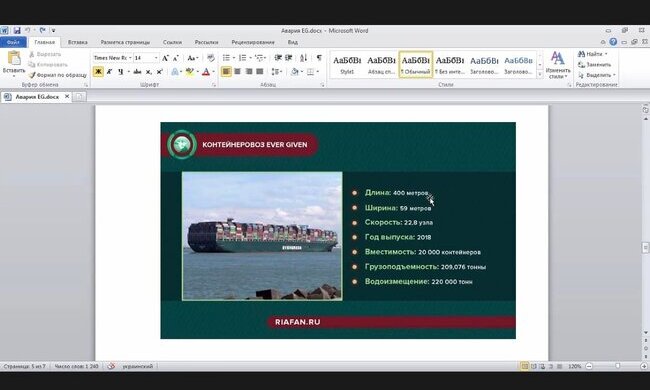Toggle Italic formatting button
Image resolution: width=650 pixels, height=390 pixels.
[x=109, y=72]
